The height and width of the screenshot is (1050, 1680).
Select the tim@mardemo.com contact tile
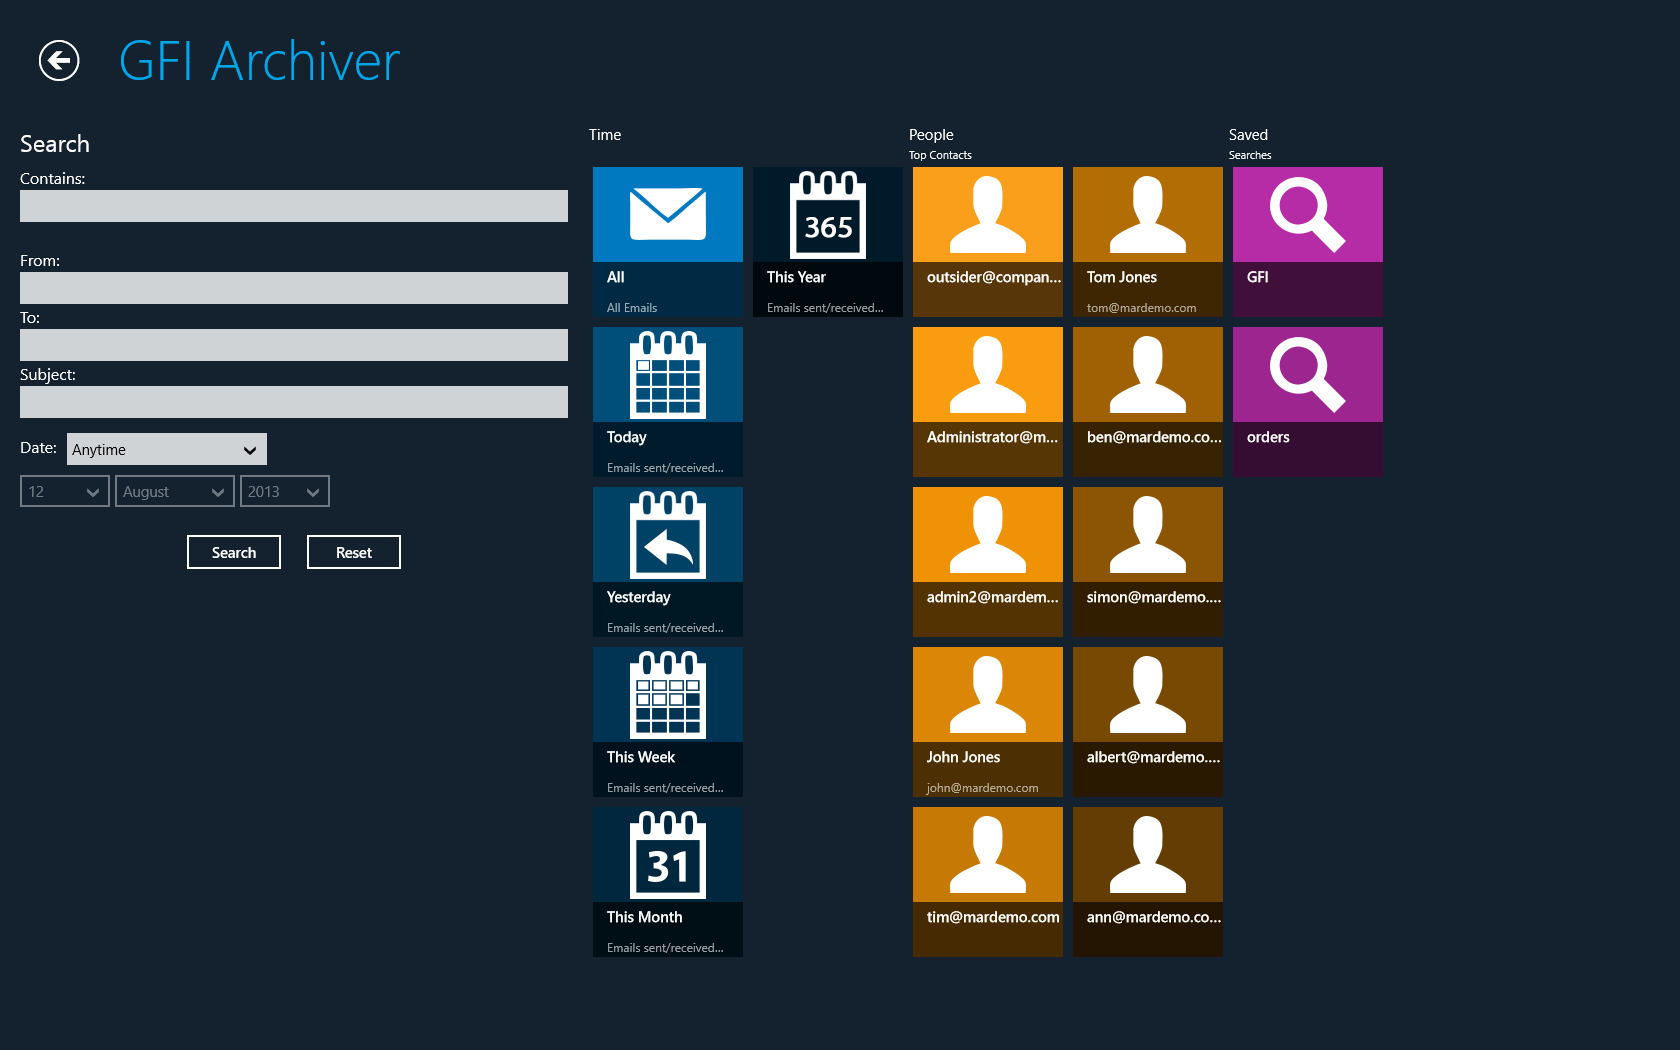[x=987, y=881]
